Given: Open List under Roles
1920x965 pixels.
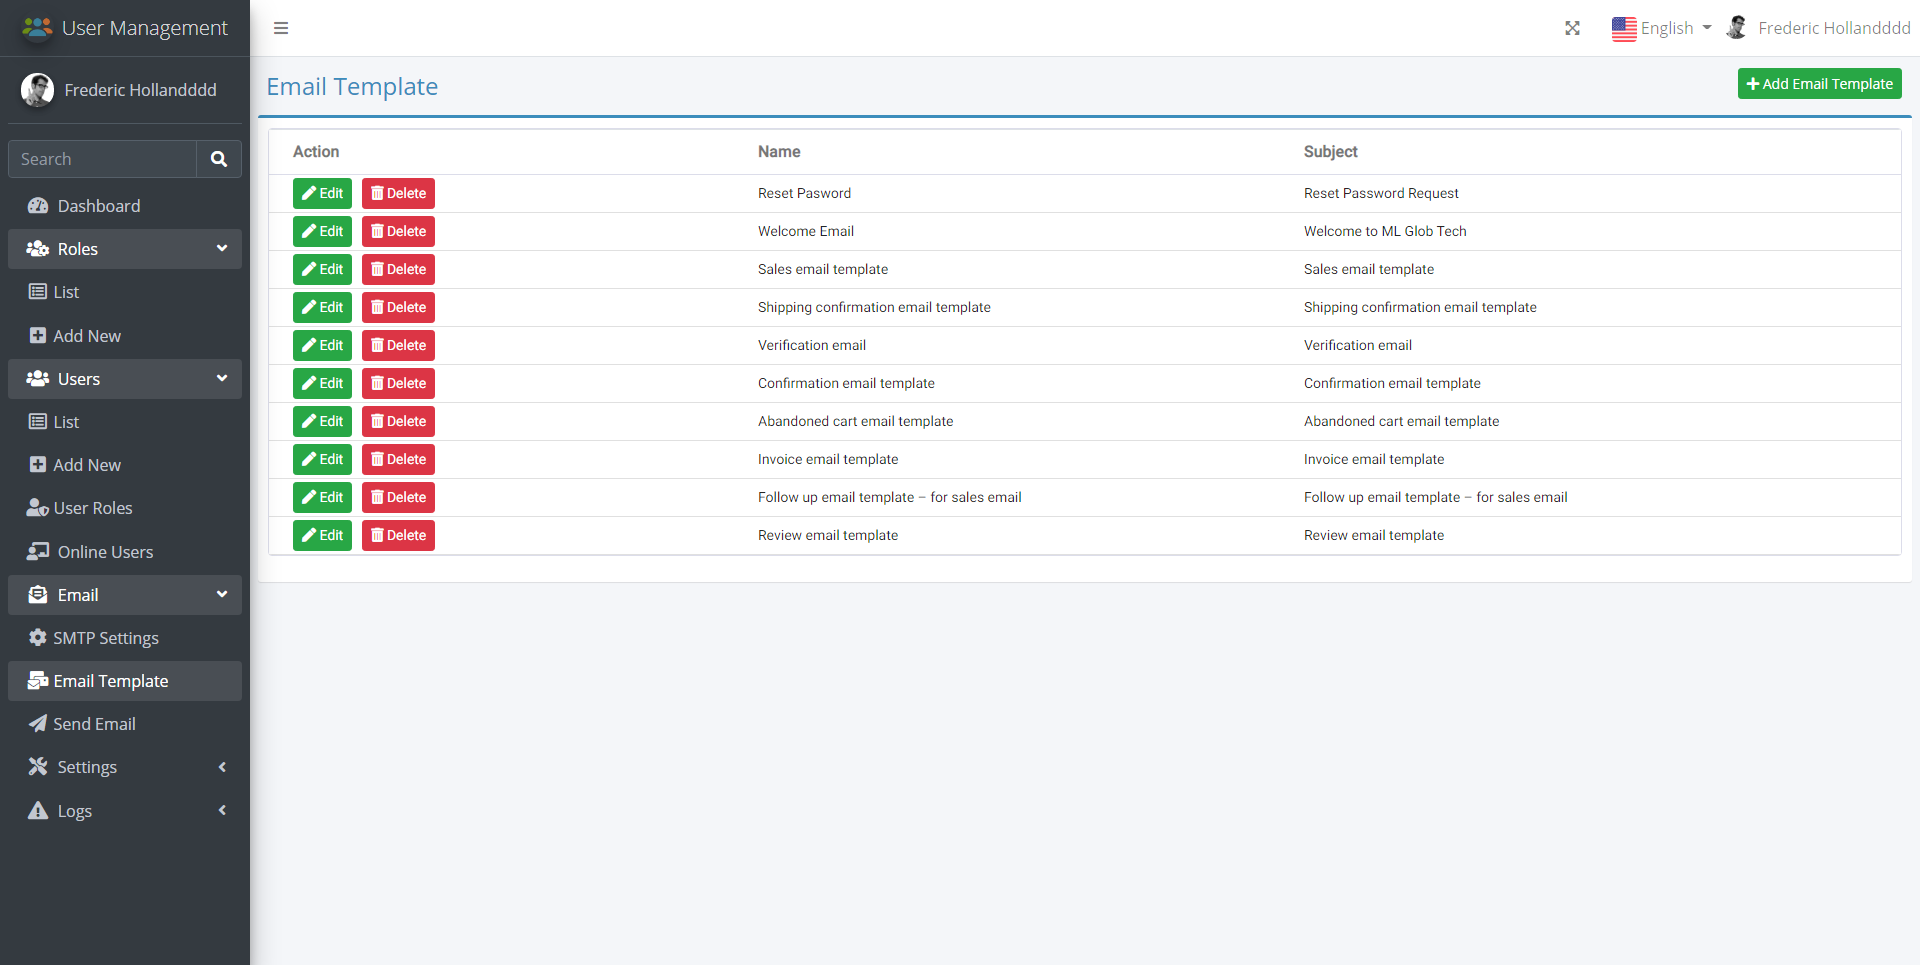Looking at the screenshot, I should [x=125, y=292].
